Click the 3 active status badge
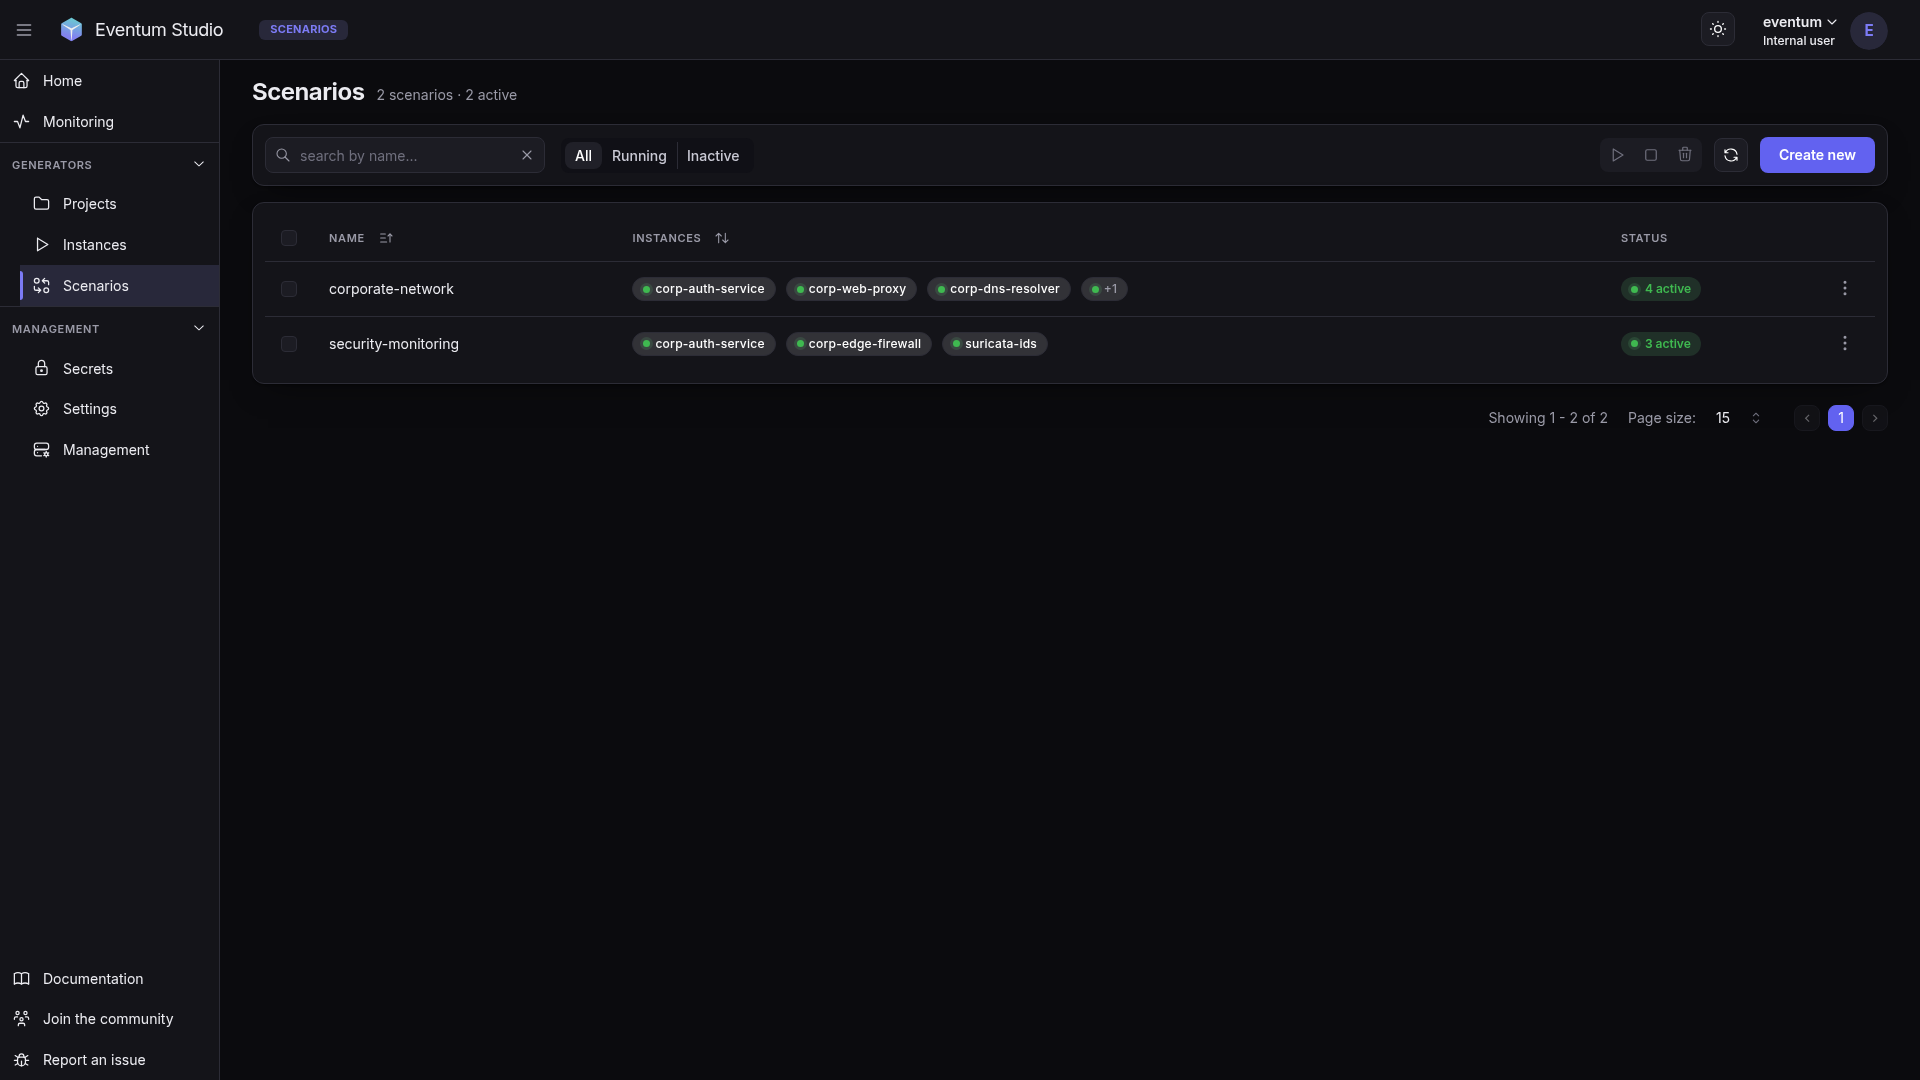This screenshot has width=1920, height=1080. [1661, 344]
